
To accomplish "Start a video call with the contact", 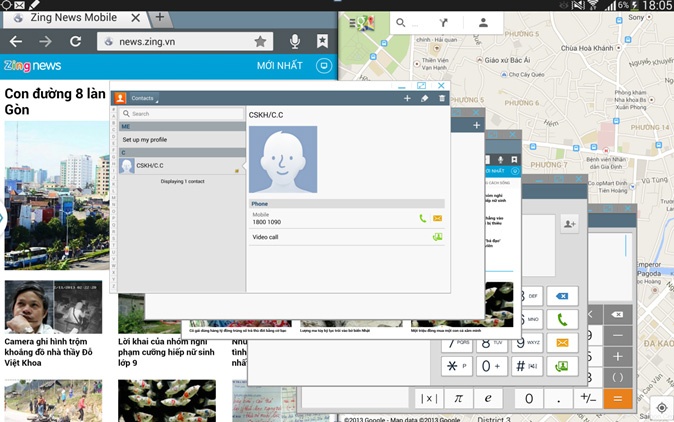I will 437,237.
